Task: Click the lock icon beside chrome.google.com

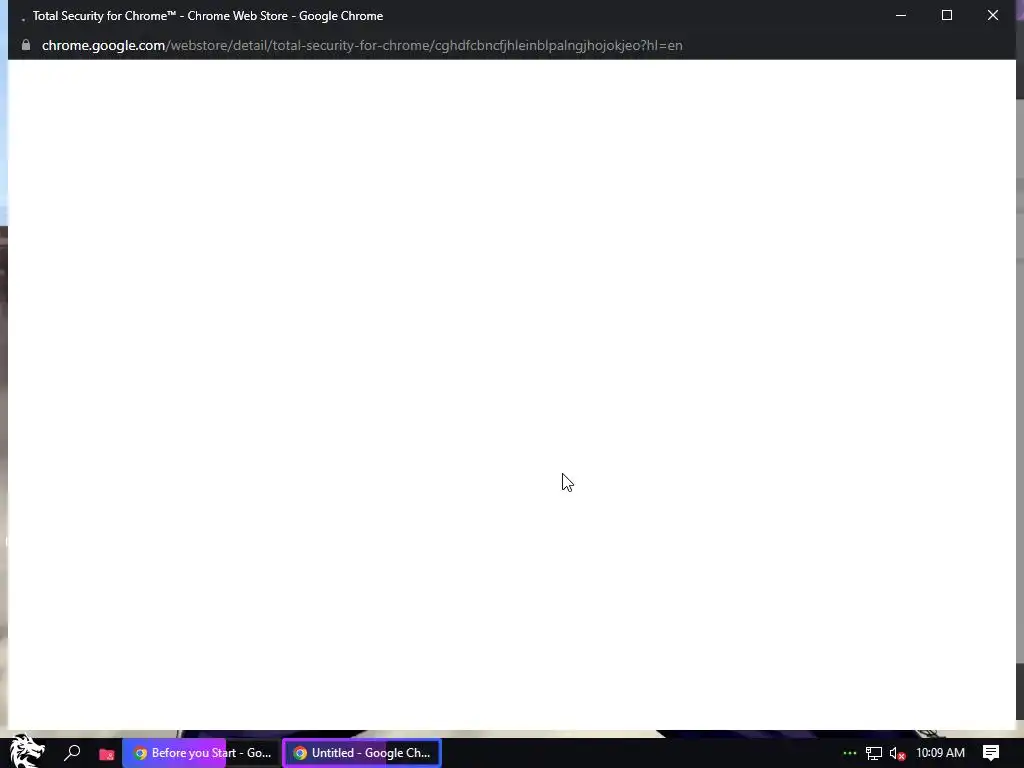Action: tap(26, 45)
